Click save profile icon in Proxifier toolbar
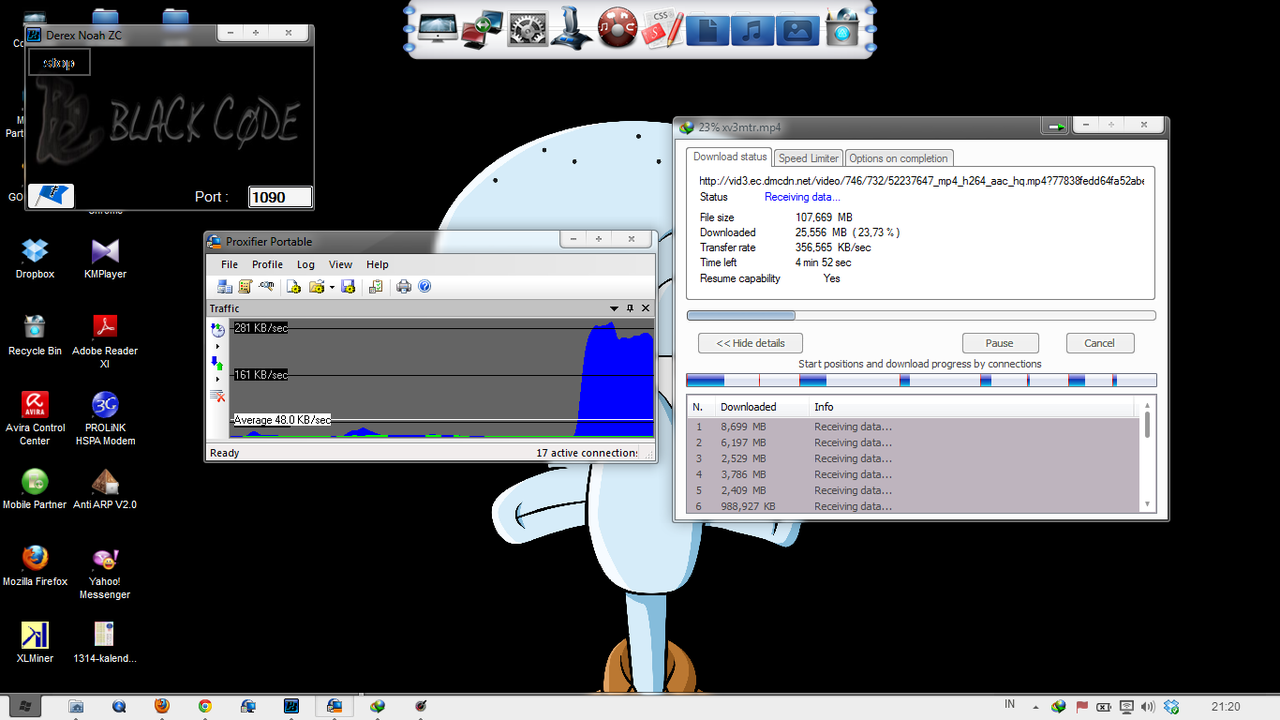The image size is (1280, 720). point(348,287)
